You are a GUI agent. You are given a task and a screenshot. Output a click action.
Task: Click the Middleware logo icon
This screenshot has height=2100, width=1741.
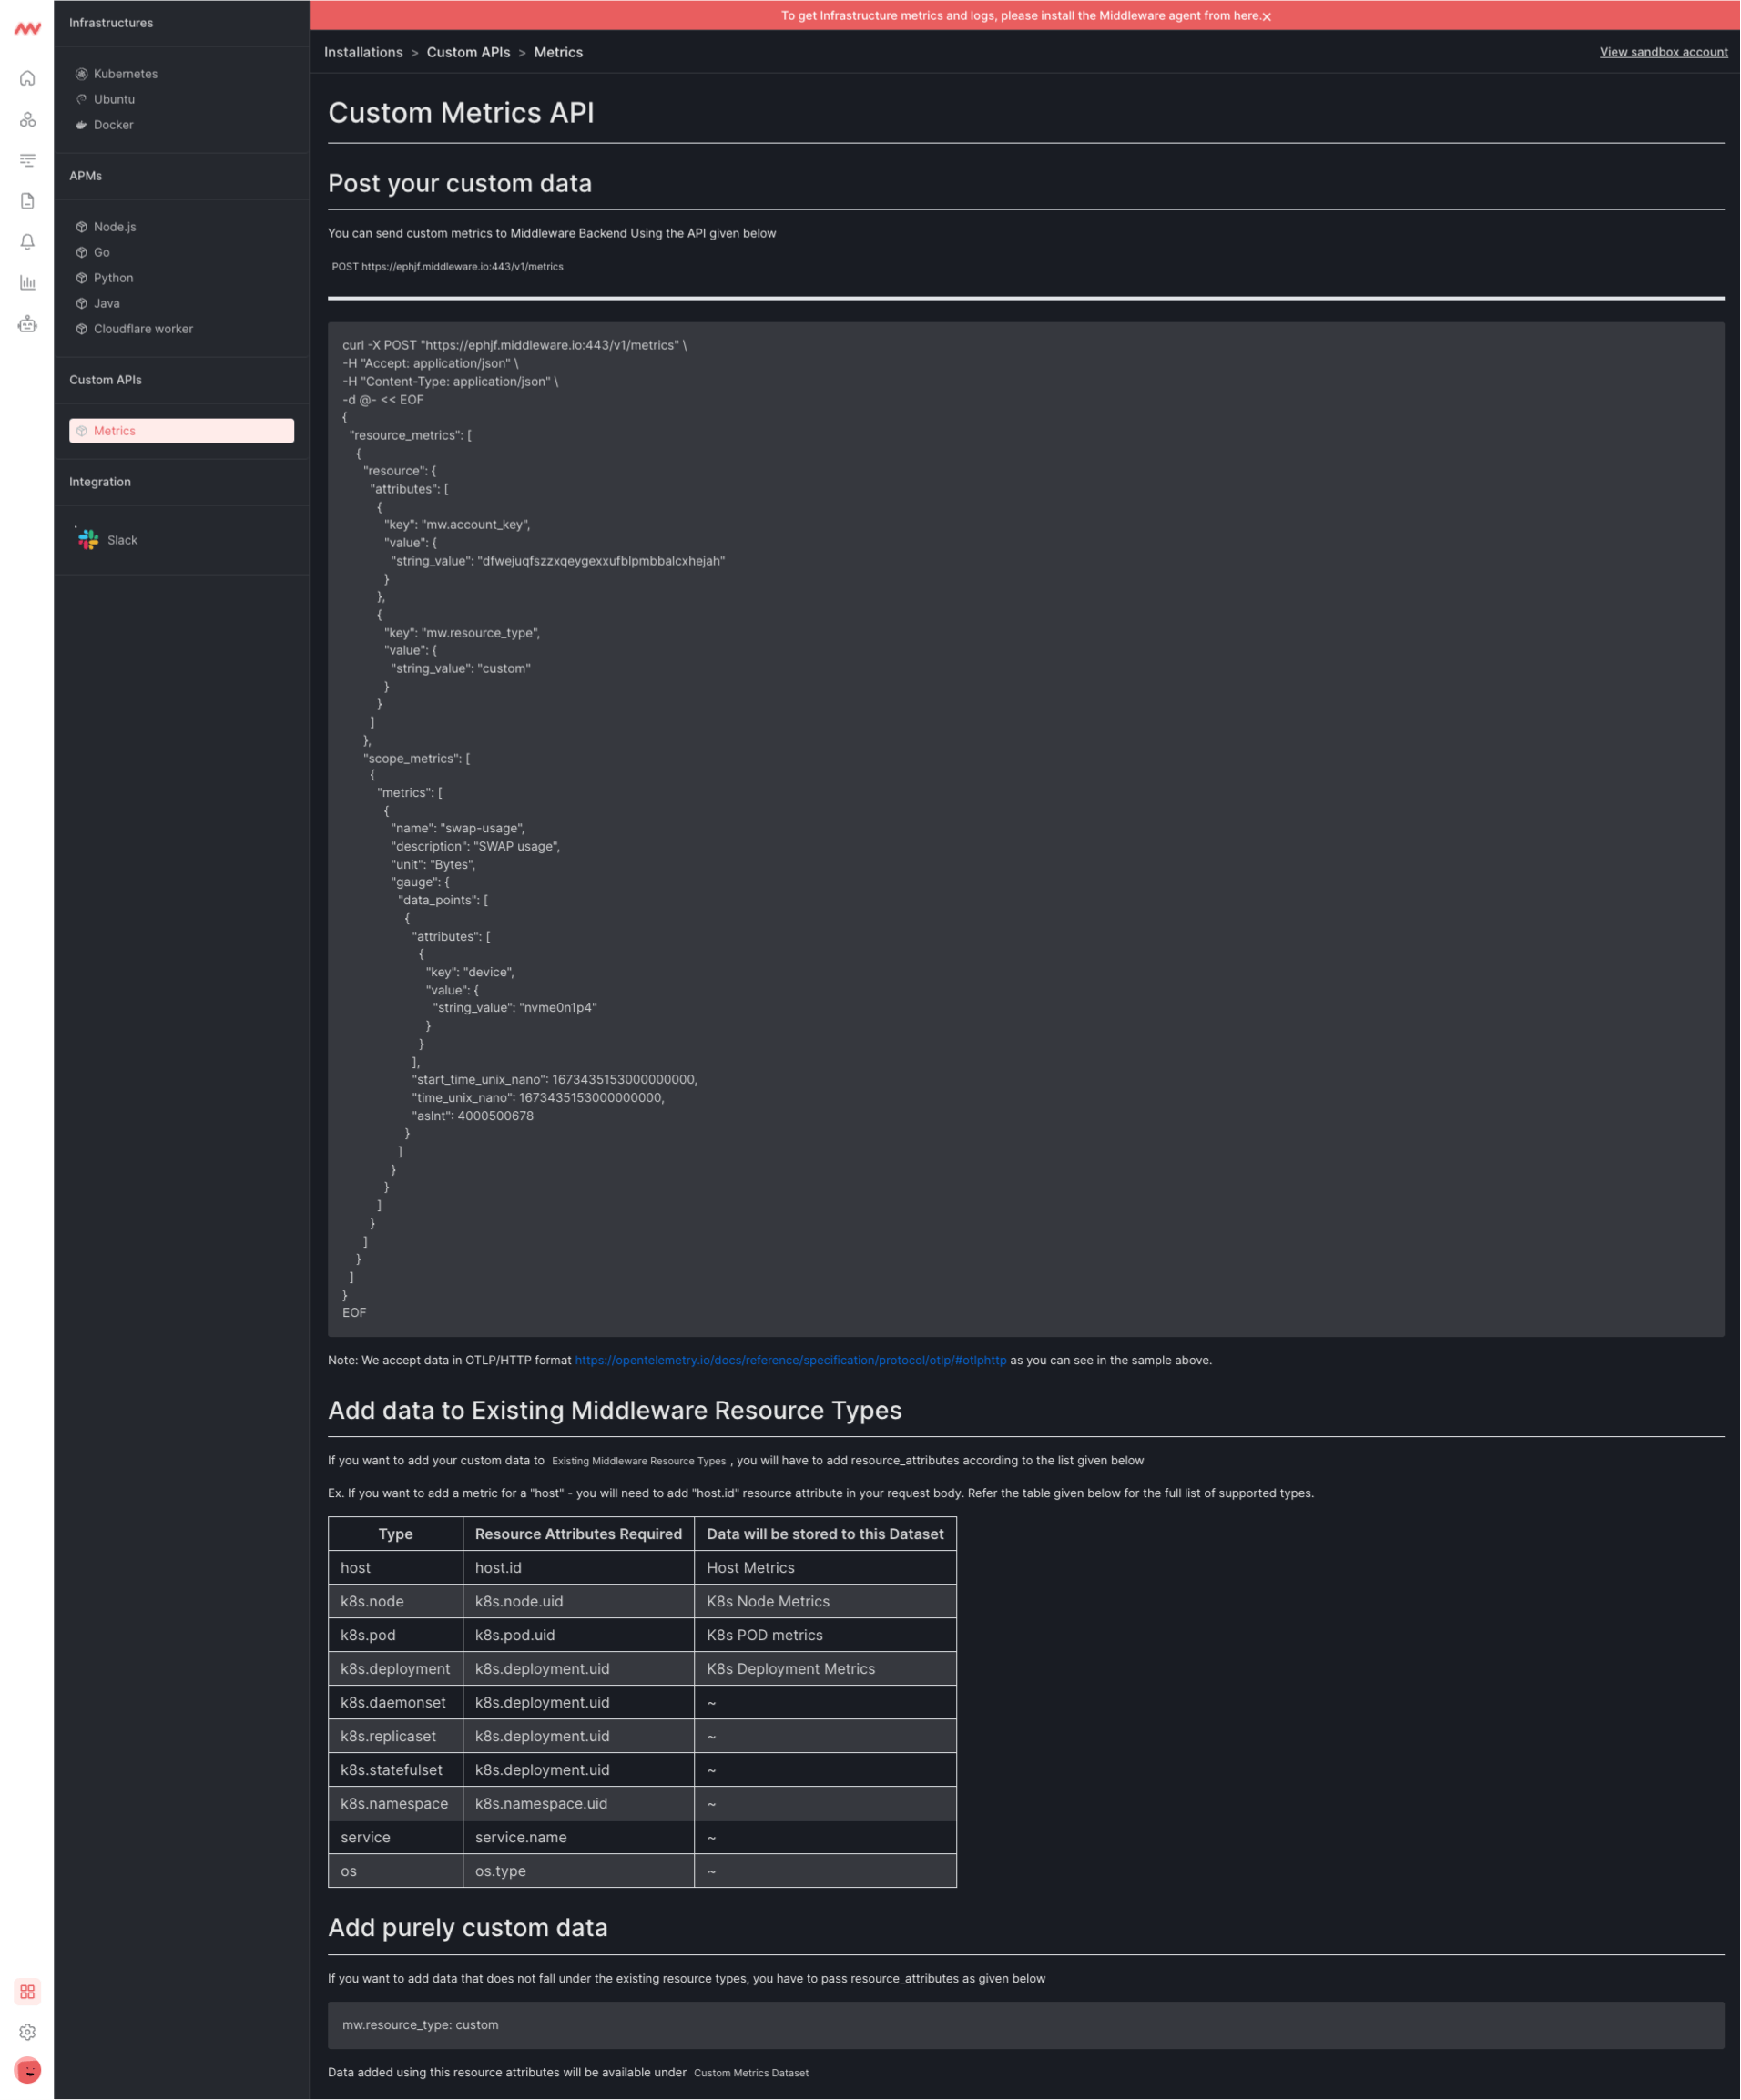pos(27,28)
